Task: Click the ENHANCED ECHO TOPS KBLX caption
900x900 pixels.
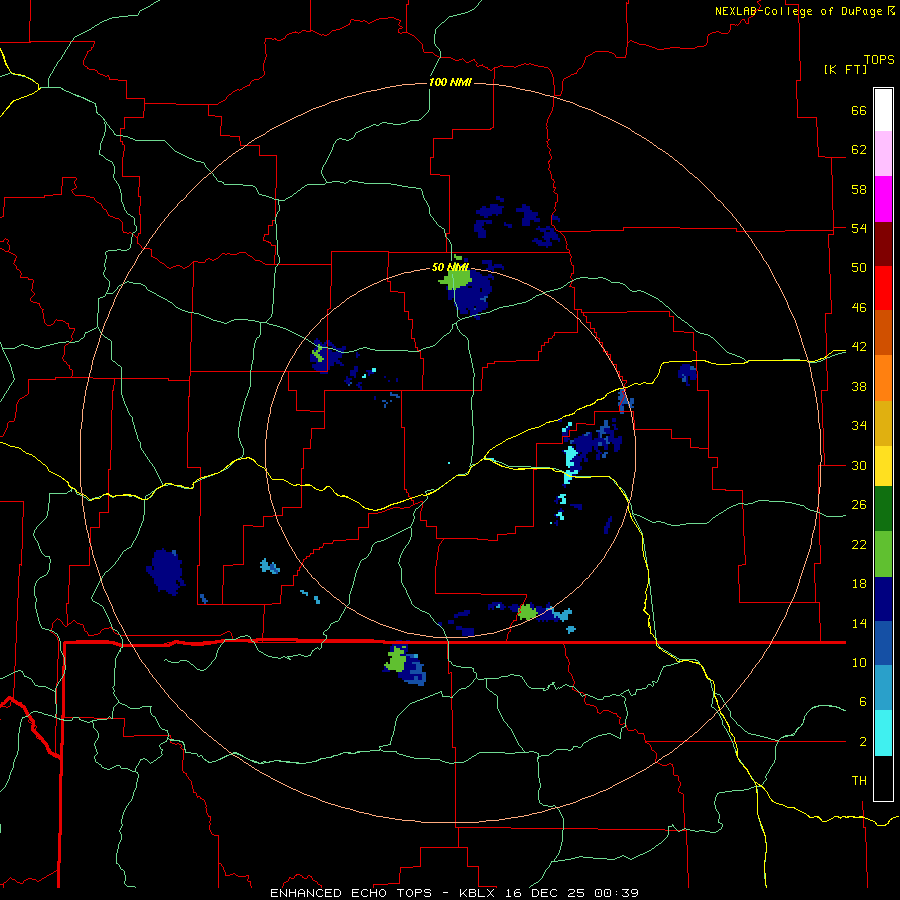Action: click(x=454, y=893)
